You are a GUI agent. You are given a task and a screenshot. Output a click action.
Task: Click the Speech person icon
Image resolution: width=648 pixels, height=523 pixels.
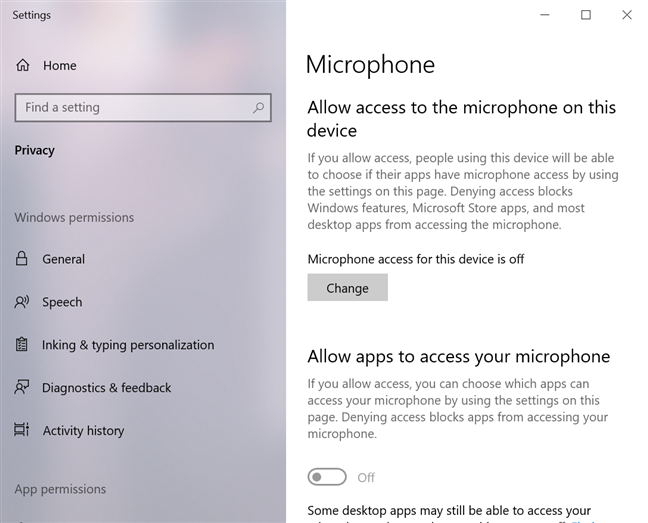point(22,302)
